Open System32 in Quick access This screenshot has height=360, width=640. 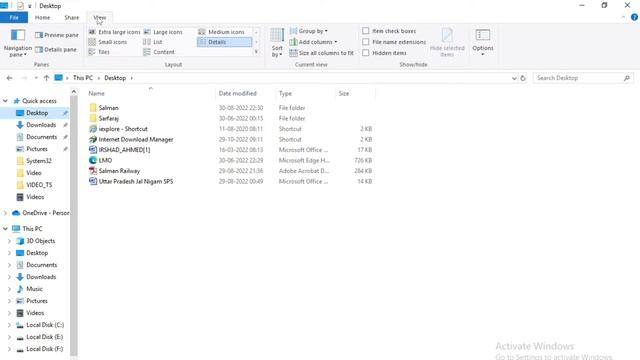[39, 161]
